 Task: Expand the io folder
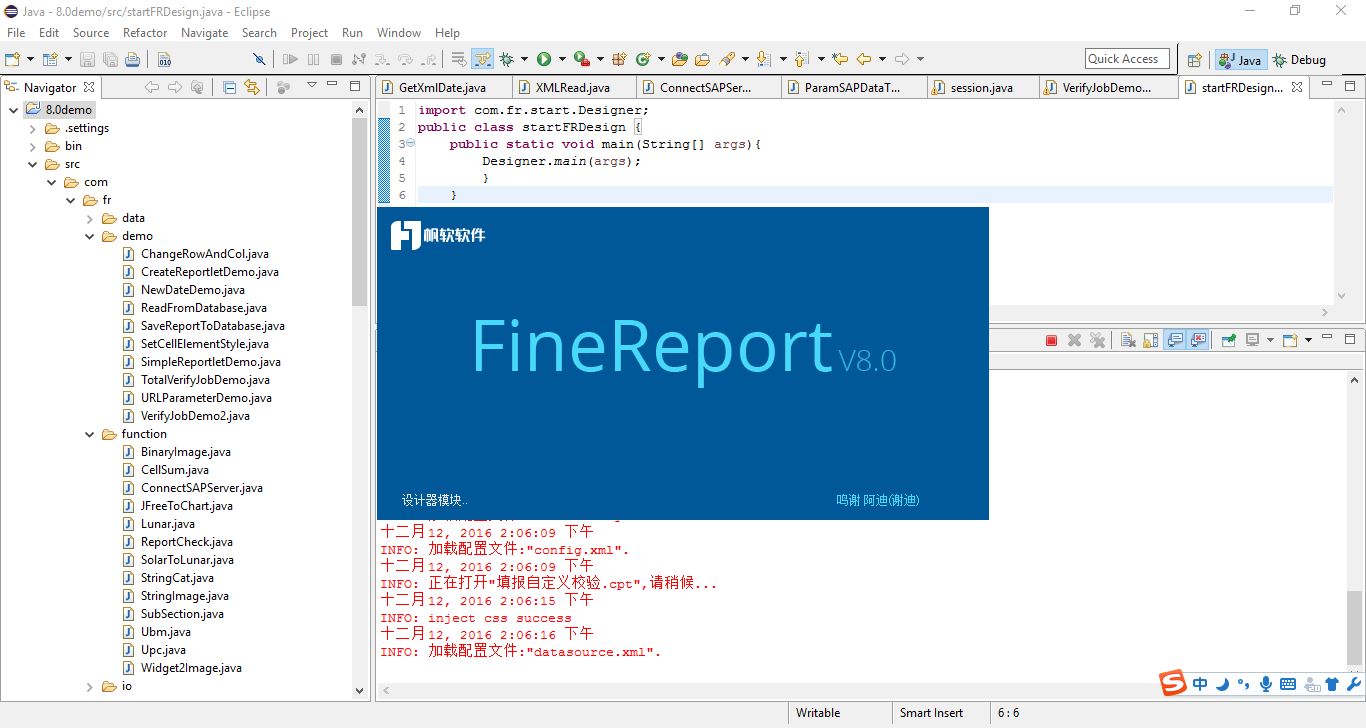pos(90,686)
